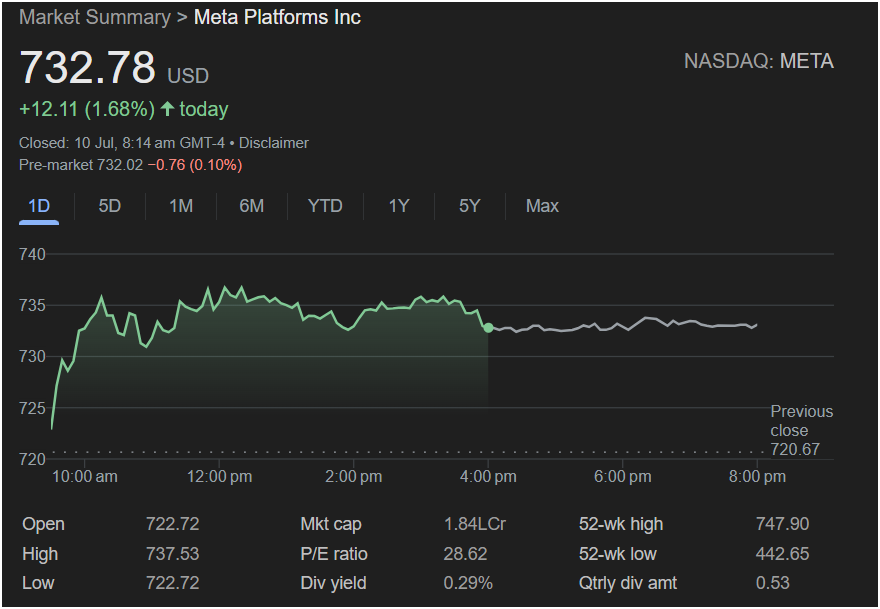880x609 pixels.
Task: Click the 12:00 pm axis label
Action: click(219, 477)
